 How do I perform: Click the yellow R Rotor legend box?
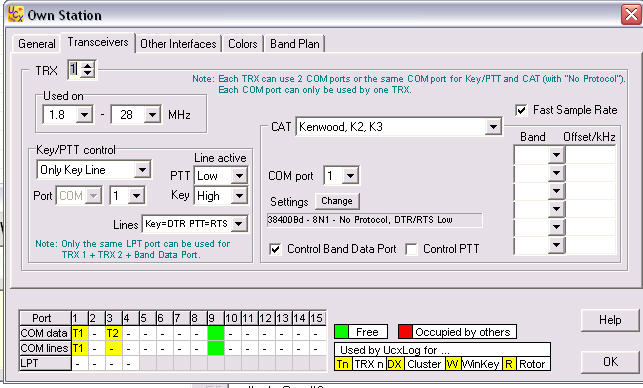pyautogui.click(x=508, y=364)
